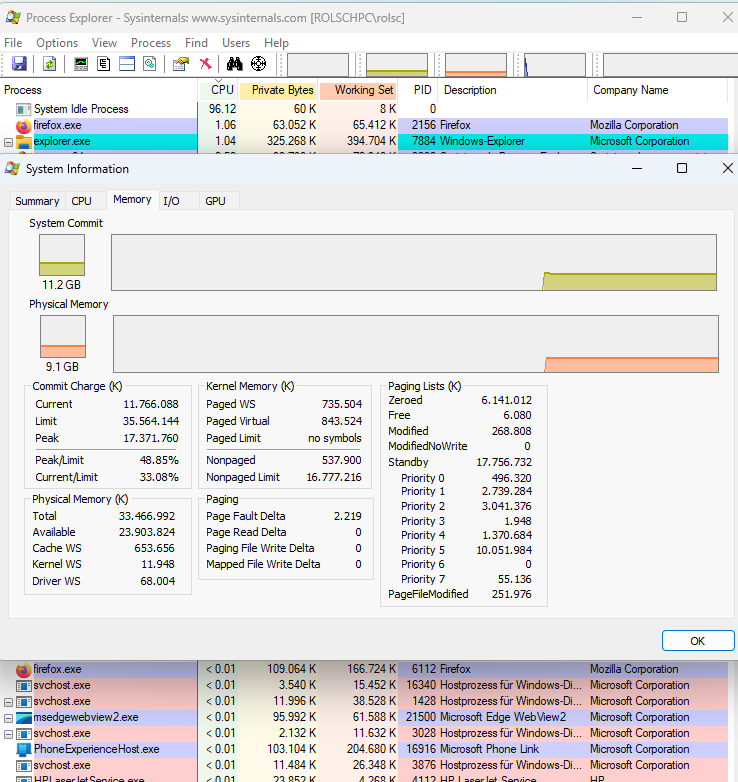Viewport: 738px width, 782px height.
Task: Click the toolbar CPU usage mini graph
Action: coord(318,65)
